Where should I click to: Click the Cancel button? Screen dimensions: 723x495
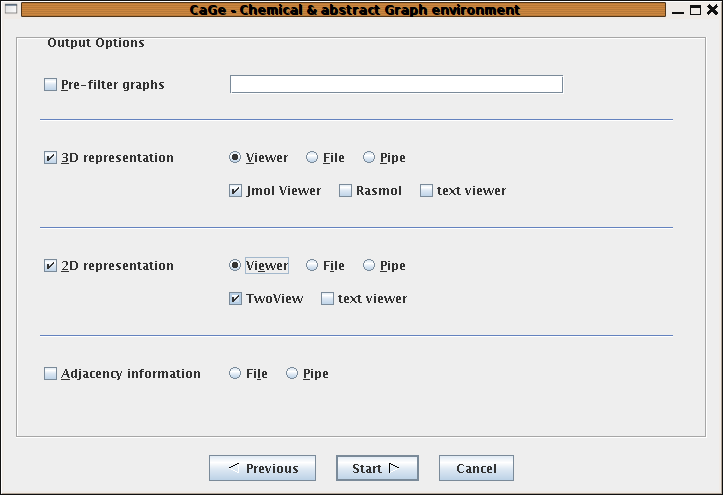tap(476, 468)
